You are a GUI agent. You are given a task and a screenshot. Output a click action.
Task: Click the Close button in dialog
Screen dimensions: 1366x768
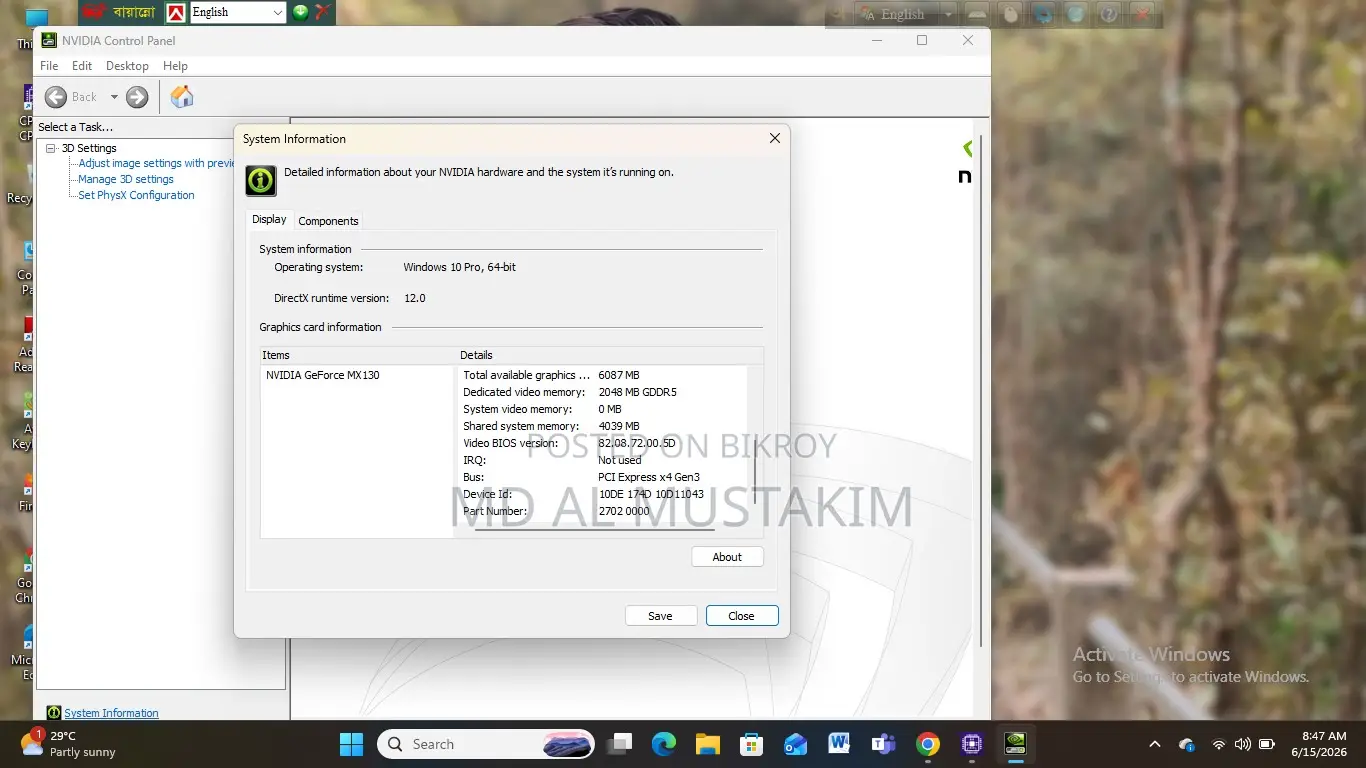(x=741, y=616)
